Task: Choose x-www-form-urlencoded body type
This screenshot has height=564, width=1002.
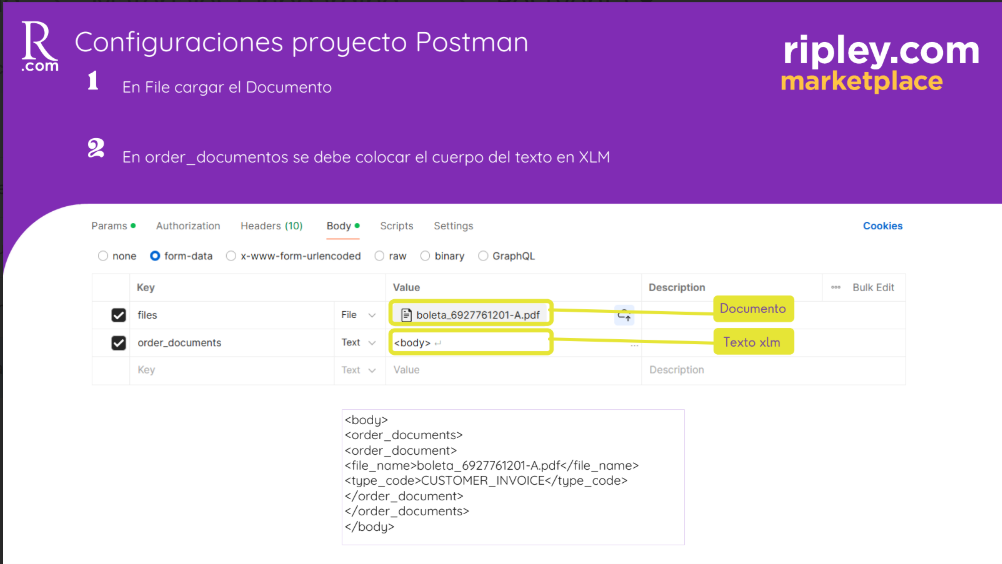Action: 231,256
